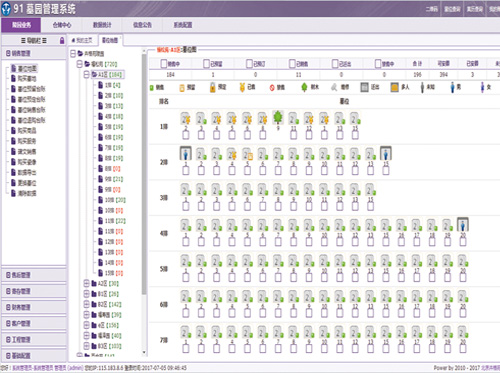This screenshot has width=500, height=373.
Task: Expand the zone node with count [26]
Action: click(x=86, y=294)
